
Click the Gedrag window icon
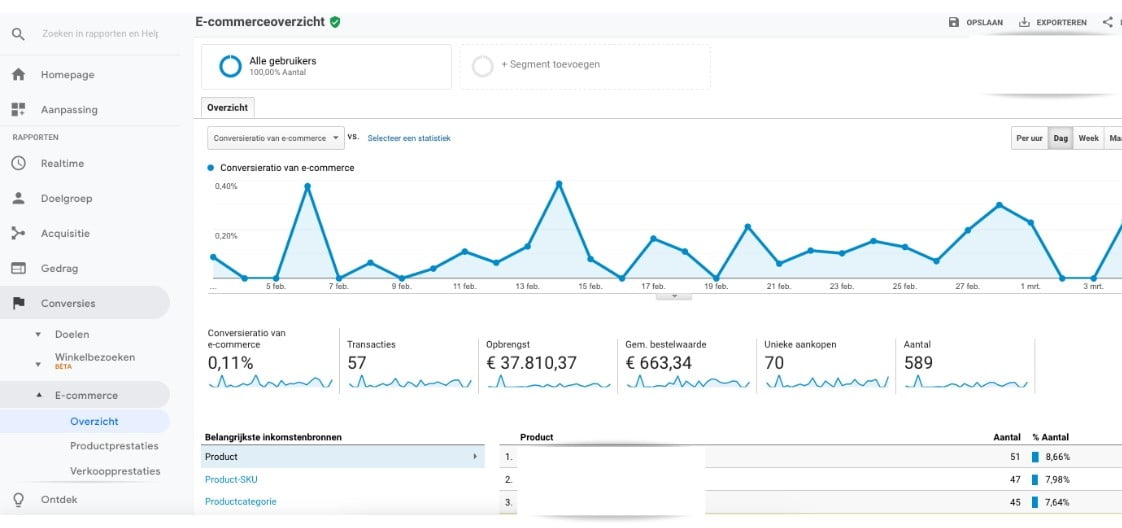(x=19, y=268)
